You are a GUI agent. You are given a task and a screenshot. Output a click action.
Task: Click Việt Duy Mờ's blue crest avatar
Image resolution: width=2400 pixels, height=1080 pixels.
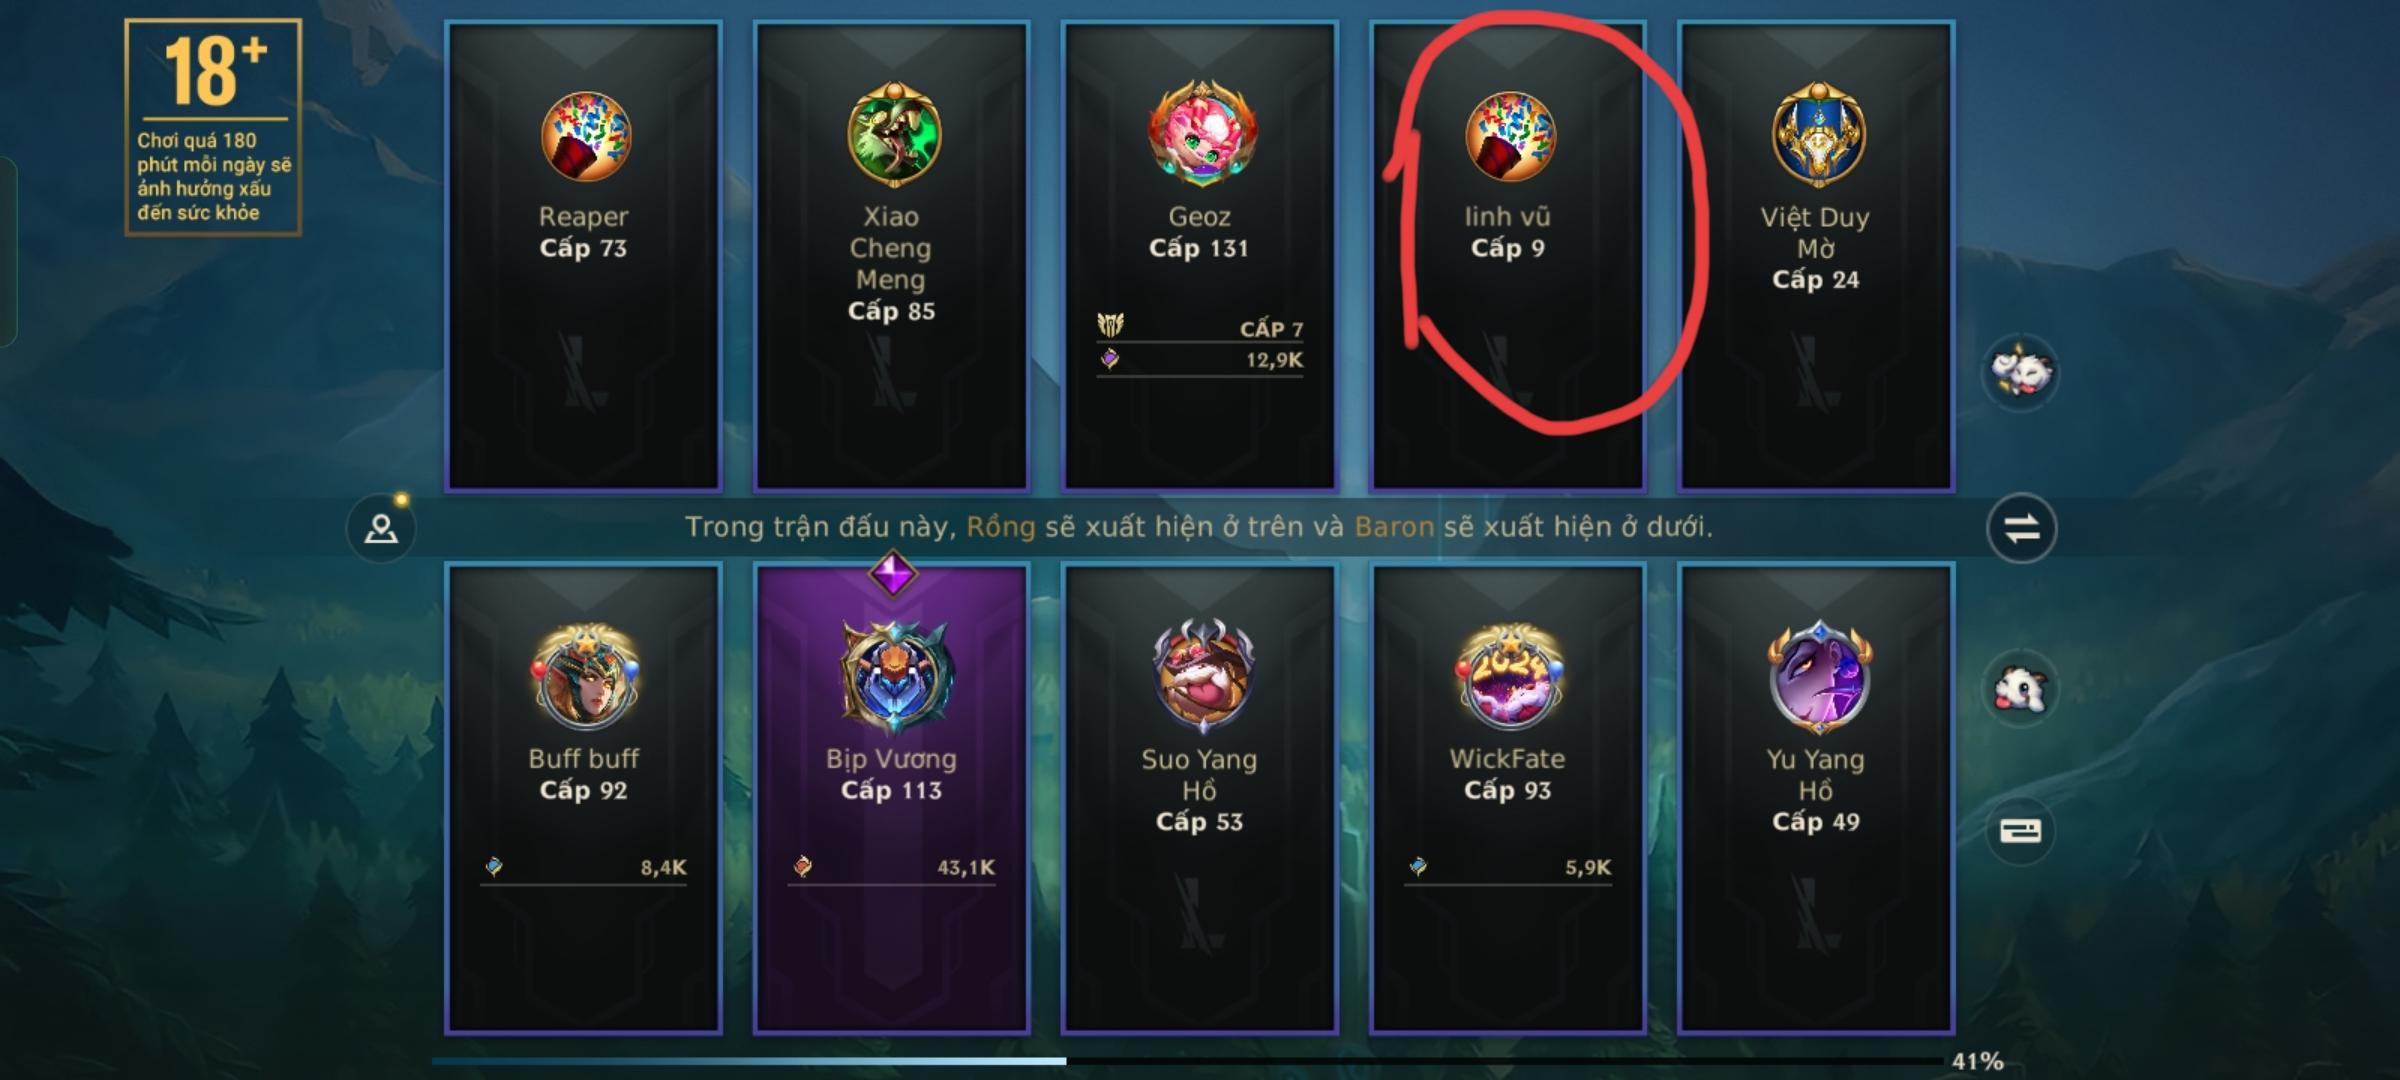coord(1817,134)
